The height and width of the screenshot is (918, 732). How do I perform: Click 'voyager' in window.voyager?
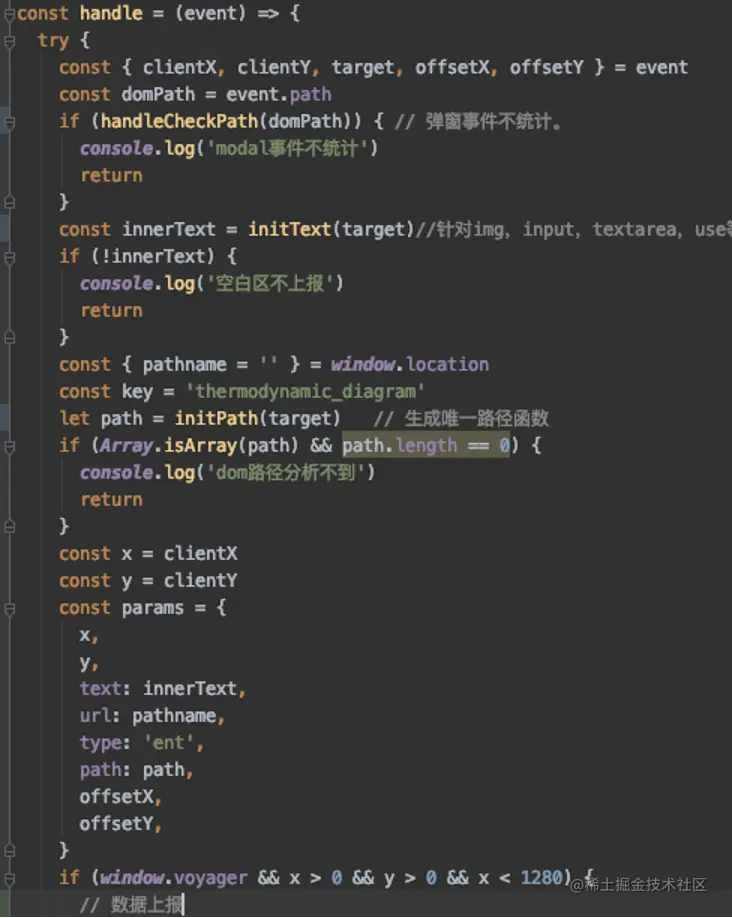click(211, 878)
